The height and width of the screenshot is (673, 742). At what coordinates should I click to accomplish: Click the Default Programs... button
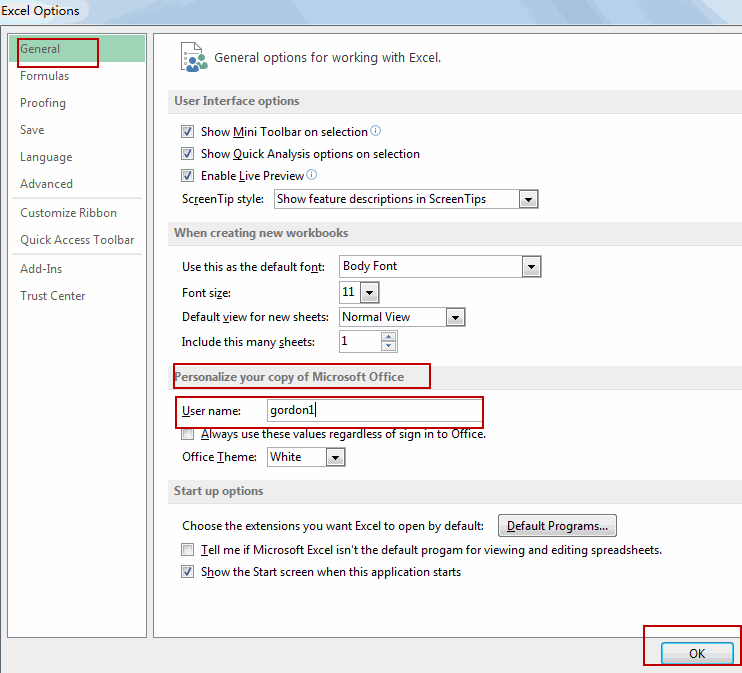click(x=557, y=526)
